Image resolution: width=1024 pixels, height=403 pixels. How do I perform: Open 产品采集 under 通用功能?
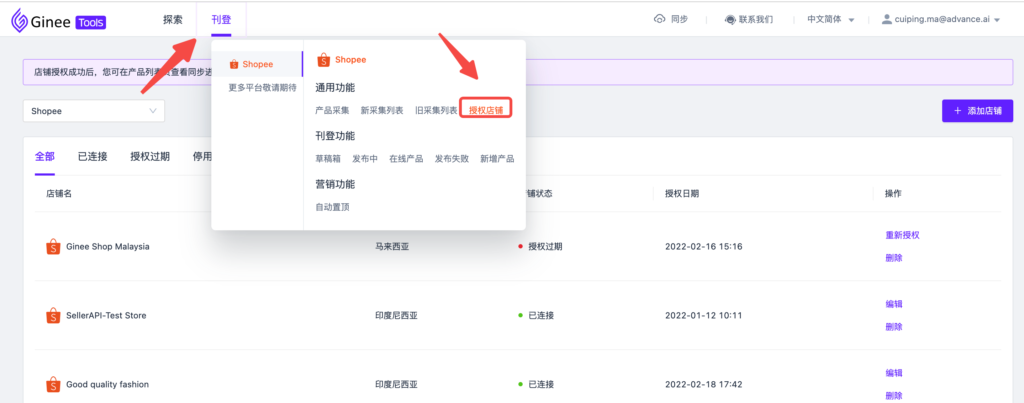[x=332, y=110]
